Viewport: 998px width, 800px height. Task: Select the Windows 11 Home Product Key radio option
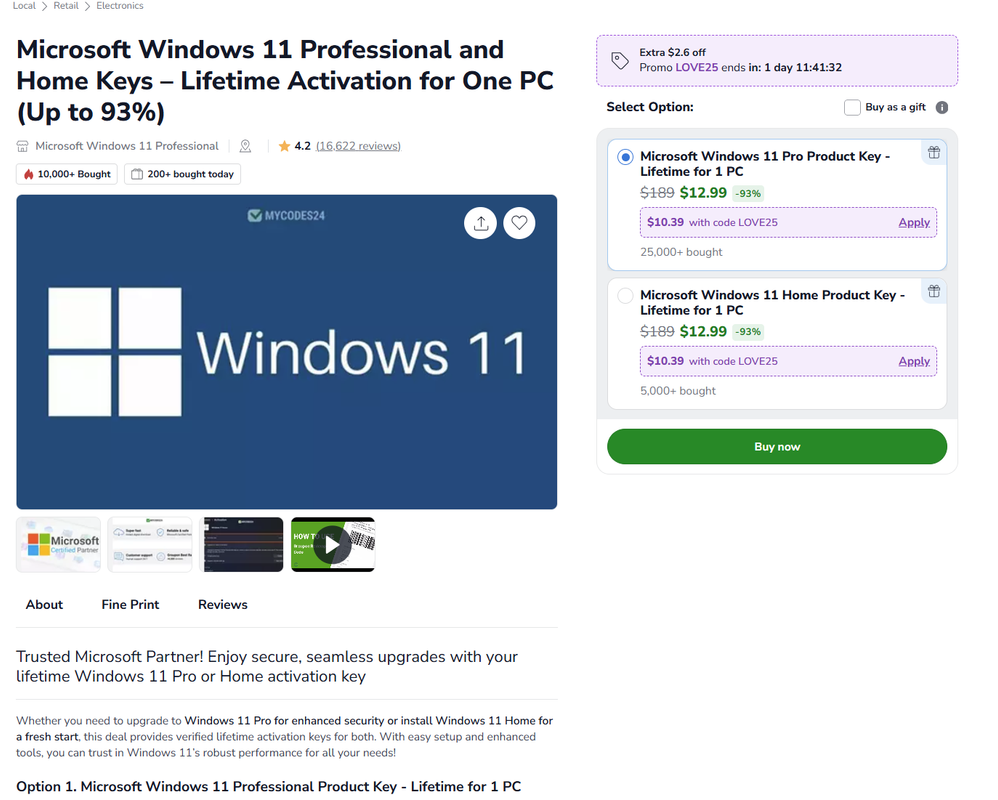625,295
